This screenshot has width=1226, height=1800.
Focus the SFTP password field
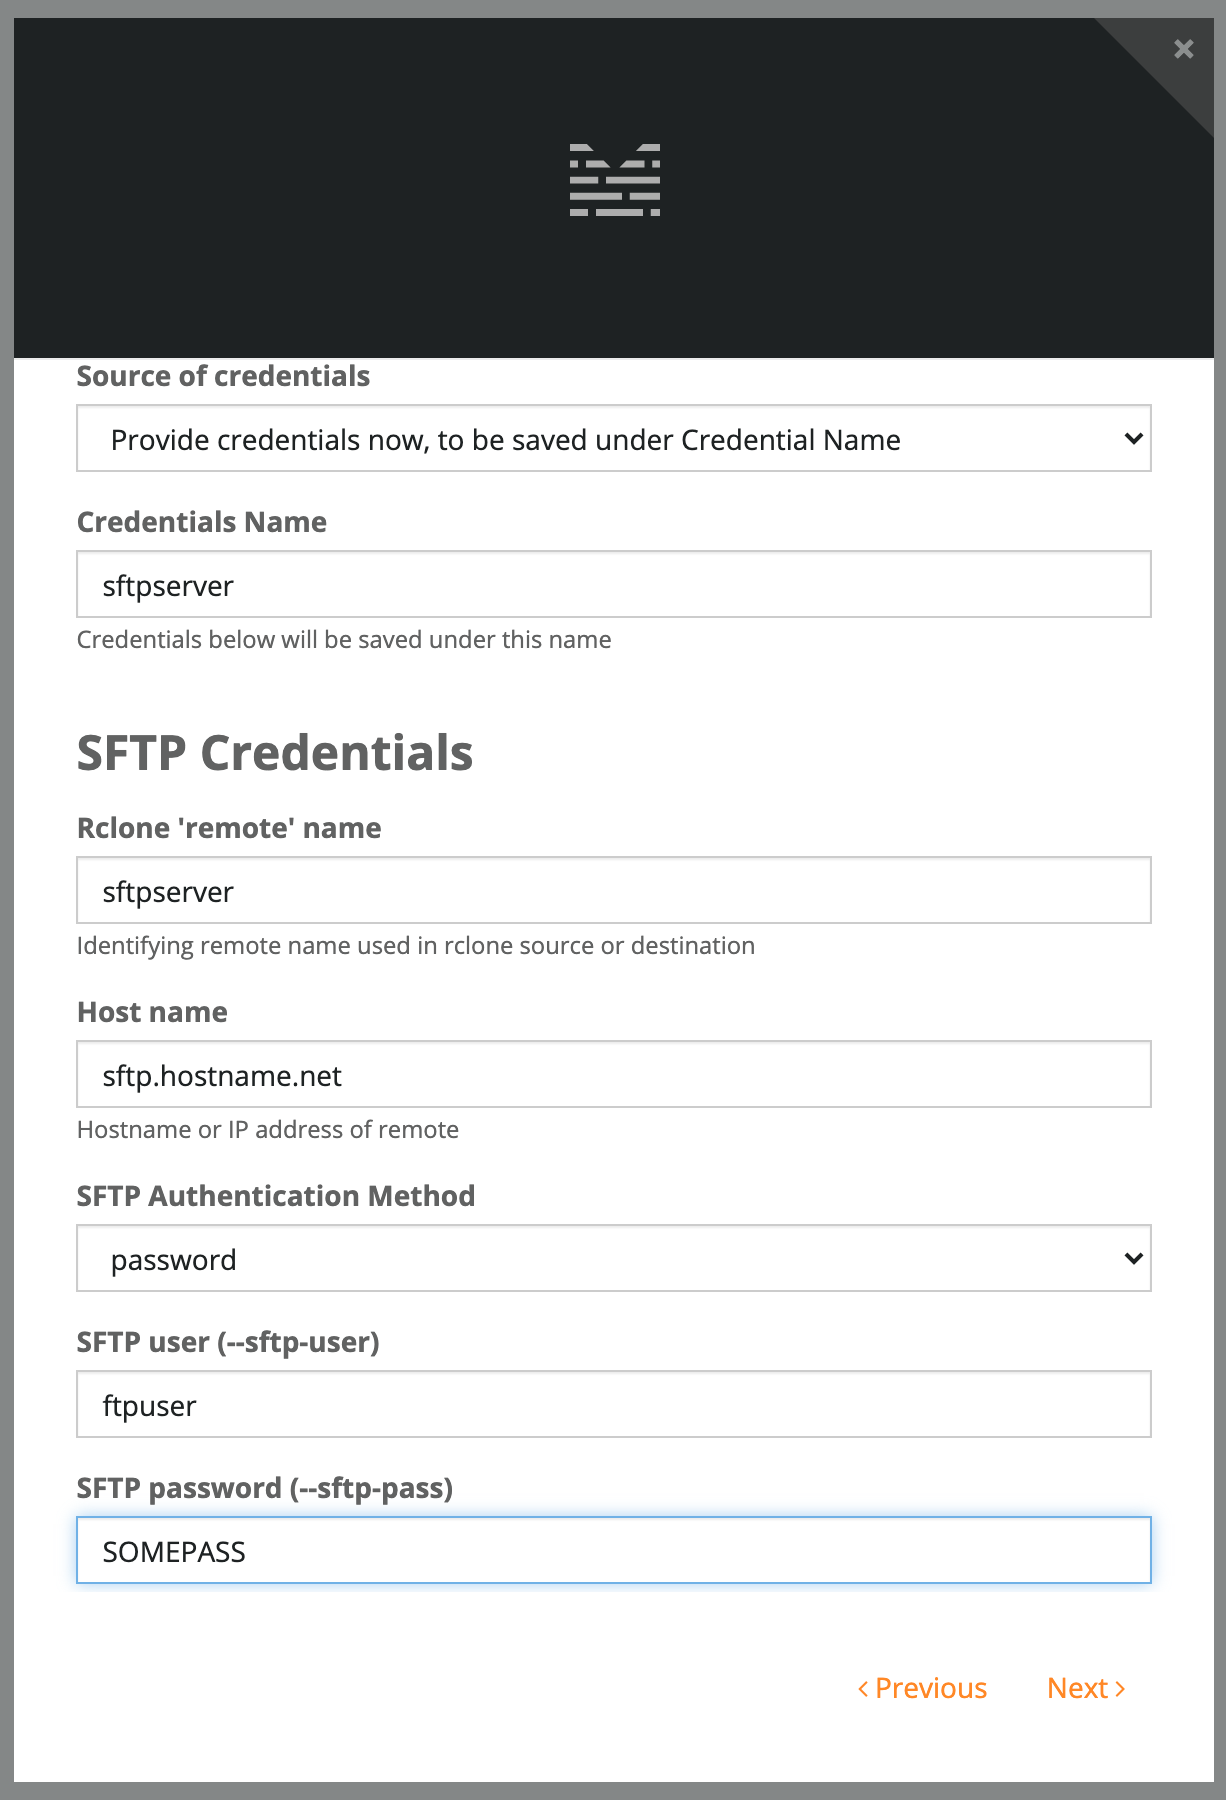[x=614, y=1550]
